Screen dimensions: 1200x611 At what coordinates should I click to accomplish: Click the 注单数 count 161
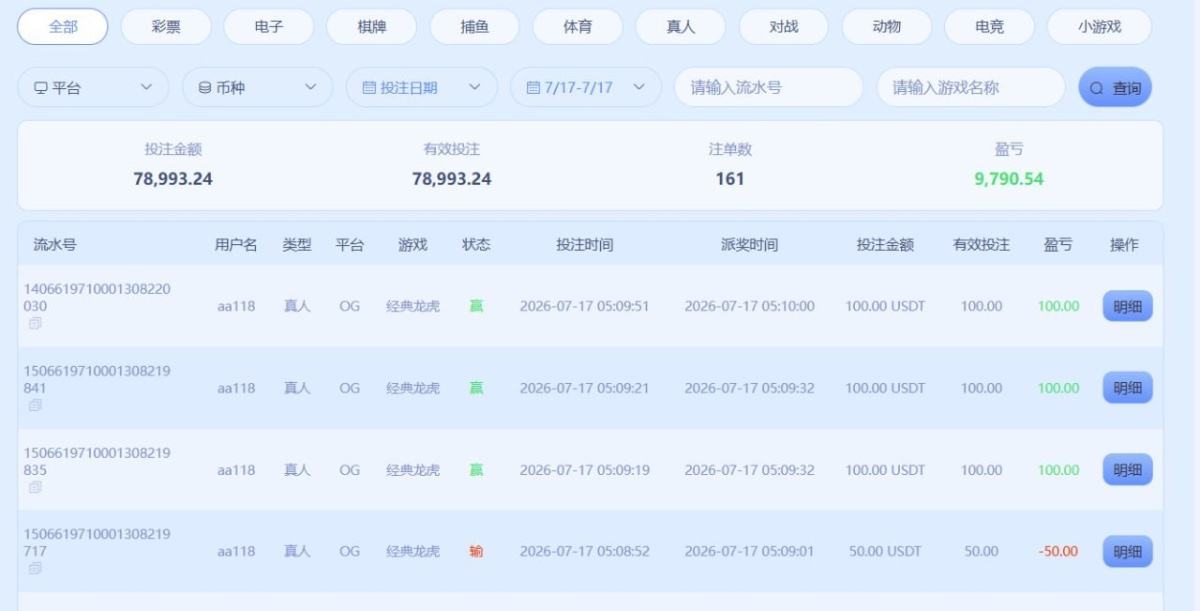(730, 179)
